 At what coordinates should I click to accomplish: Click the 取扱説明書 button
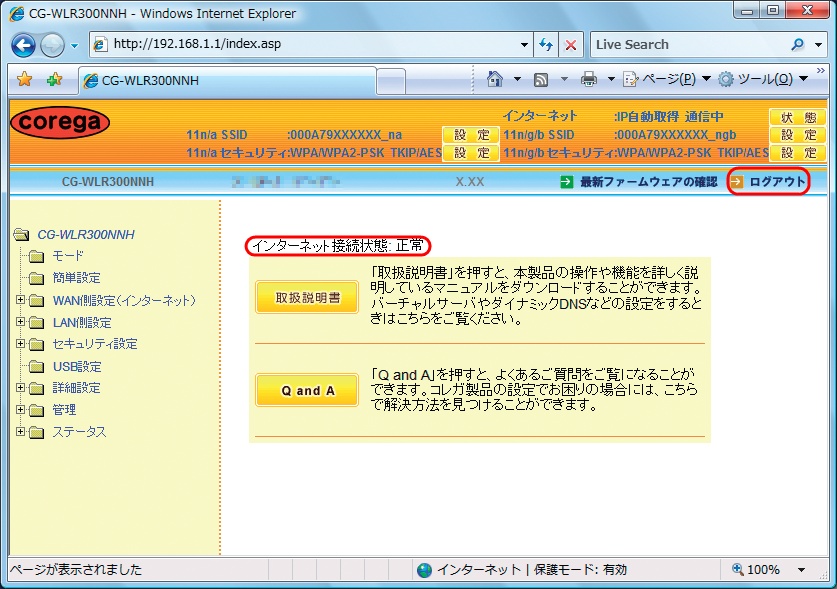pyautogui.click(x=307, y=297)
